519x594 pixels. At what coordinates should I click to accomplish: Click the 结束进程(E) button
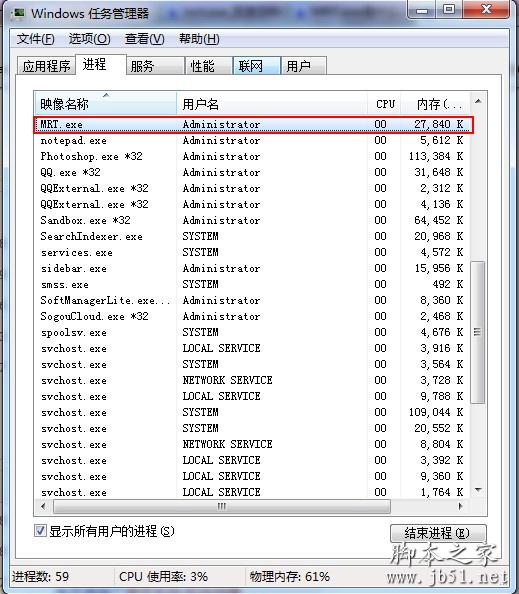pos(438,533)
